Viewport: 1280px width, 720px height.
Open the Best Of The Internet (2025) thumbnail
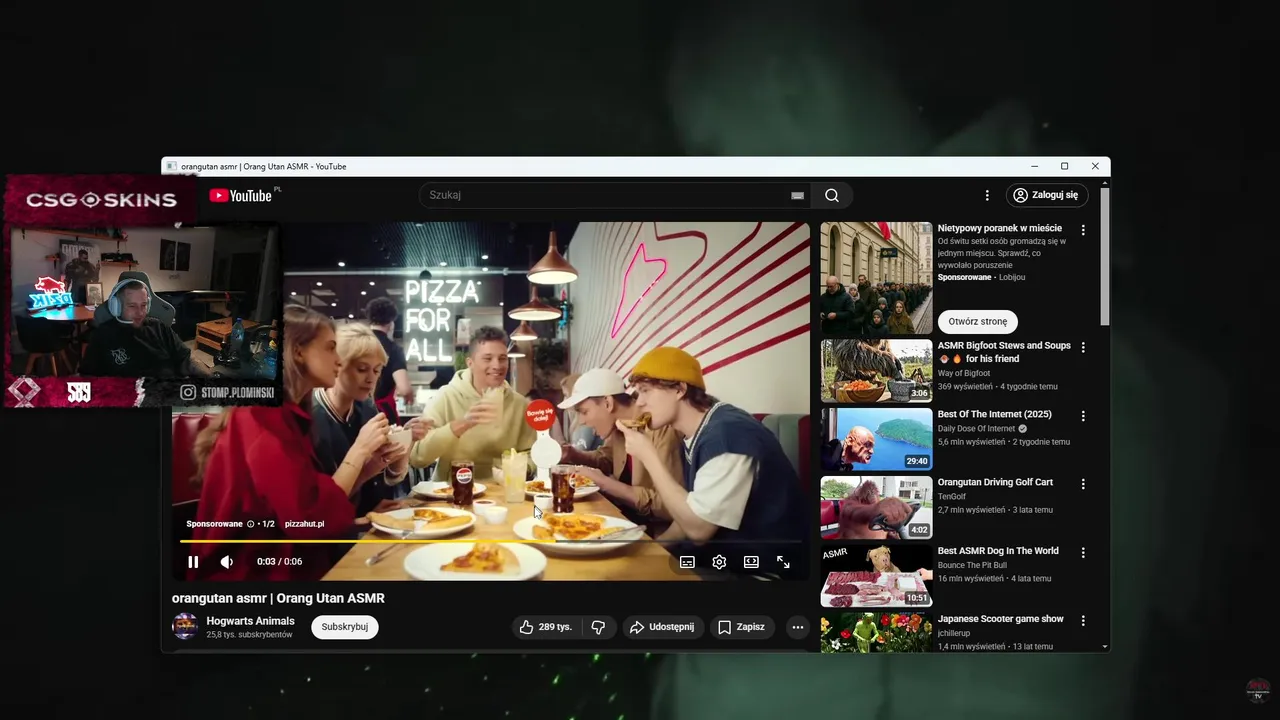click(x=876, y=439)
